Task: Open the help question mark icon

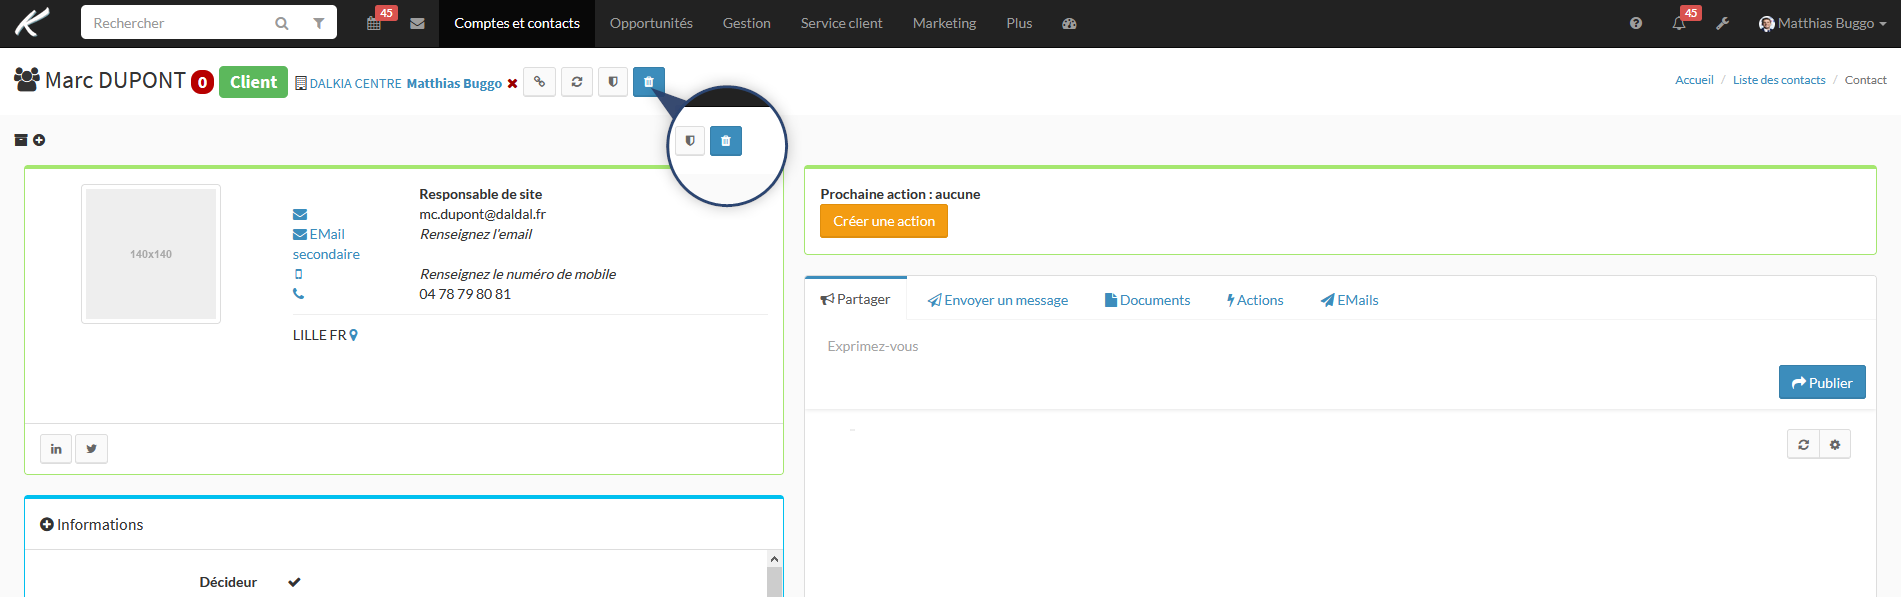Action: [1636, 23]
